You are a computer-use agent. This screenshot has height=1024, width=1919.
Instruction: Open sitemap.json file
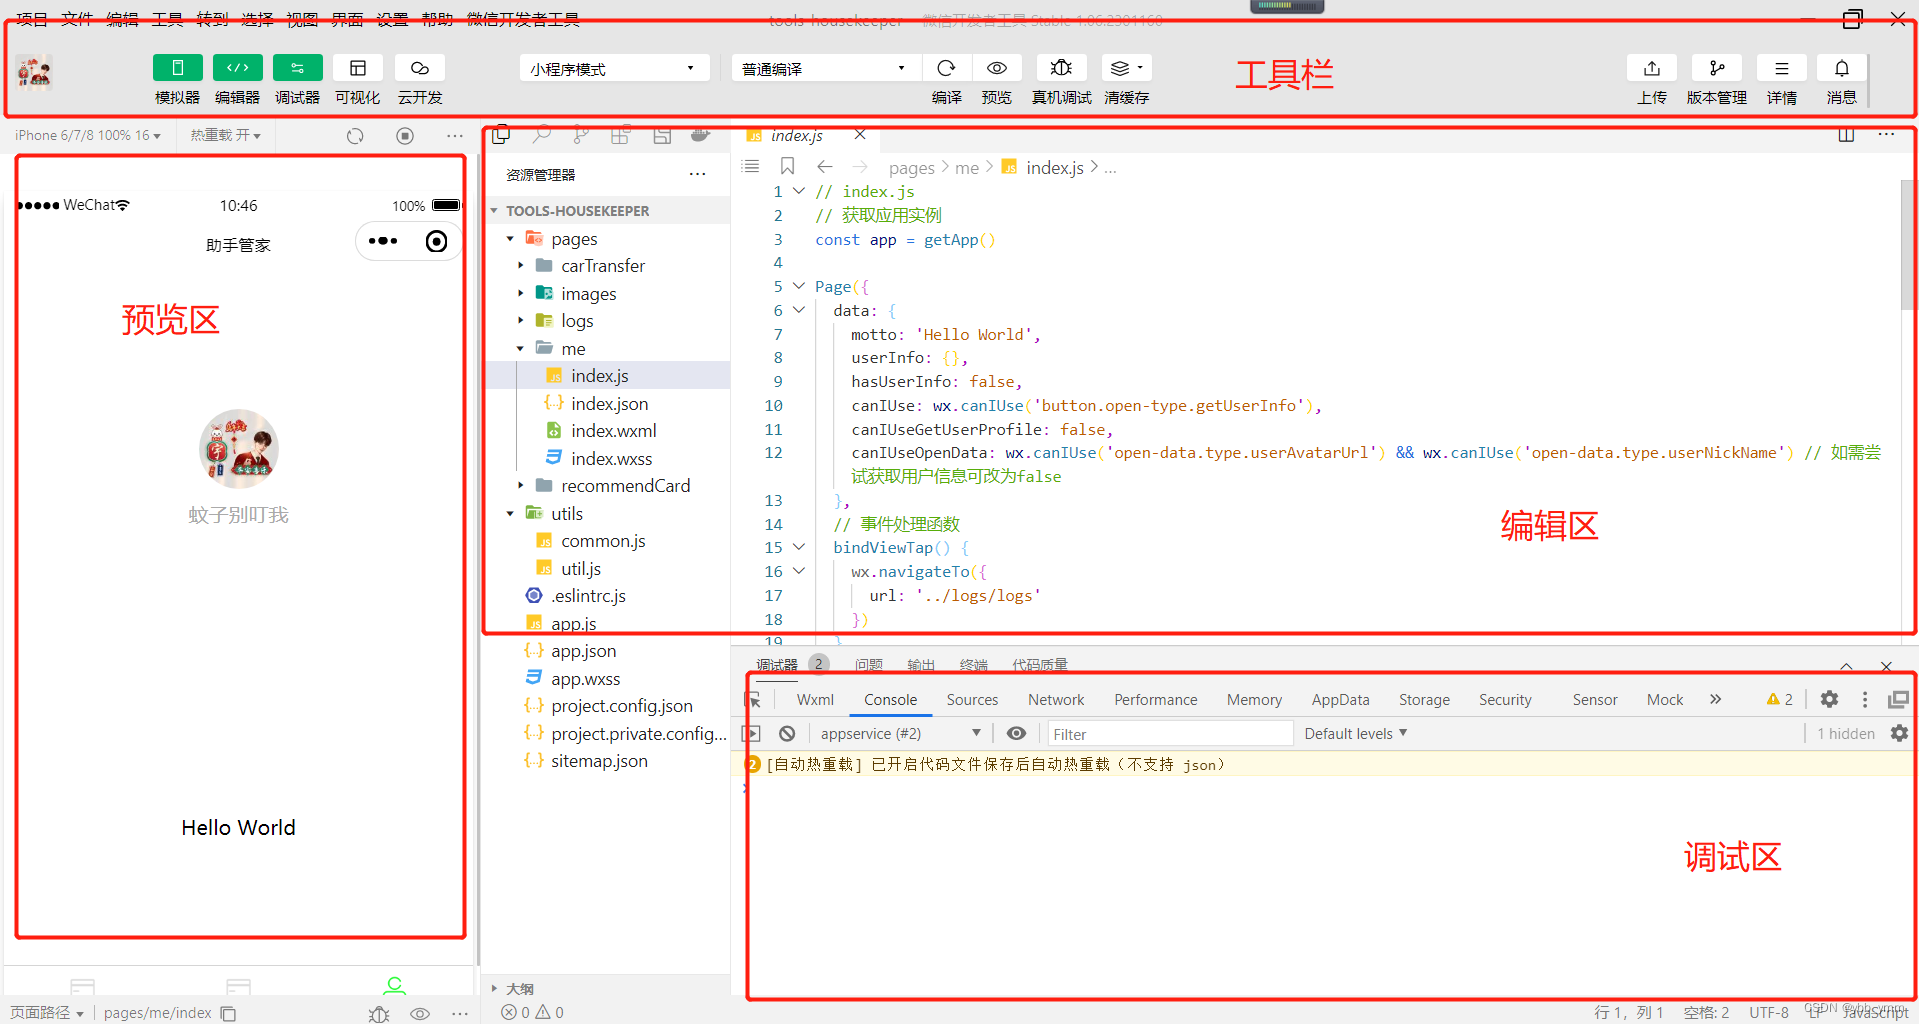[599, 761]
